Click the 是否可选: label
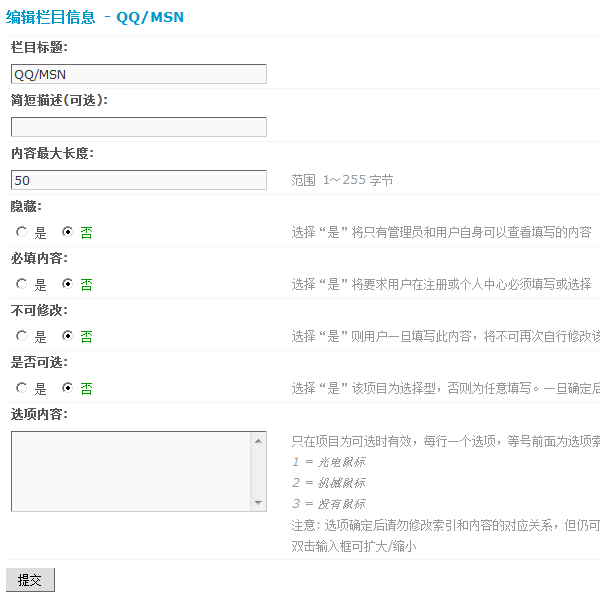 point(39,362)
